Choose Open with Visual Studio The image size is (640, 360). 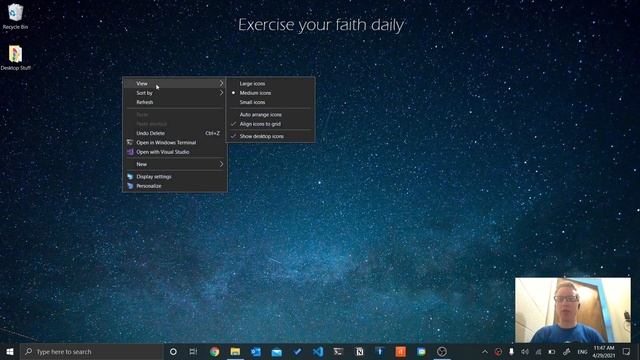175,152
